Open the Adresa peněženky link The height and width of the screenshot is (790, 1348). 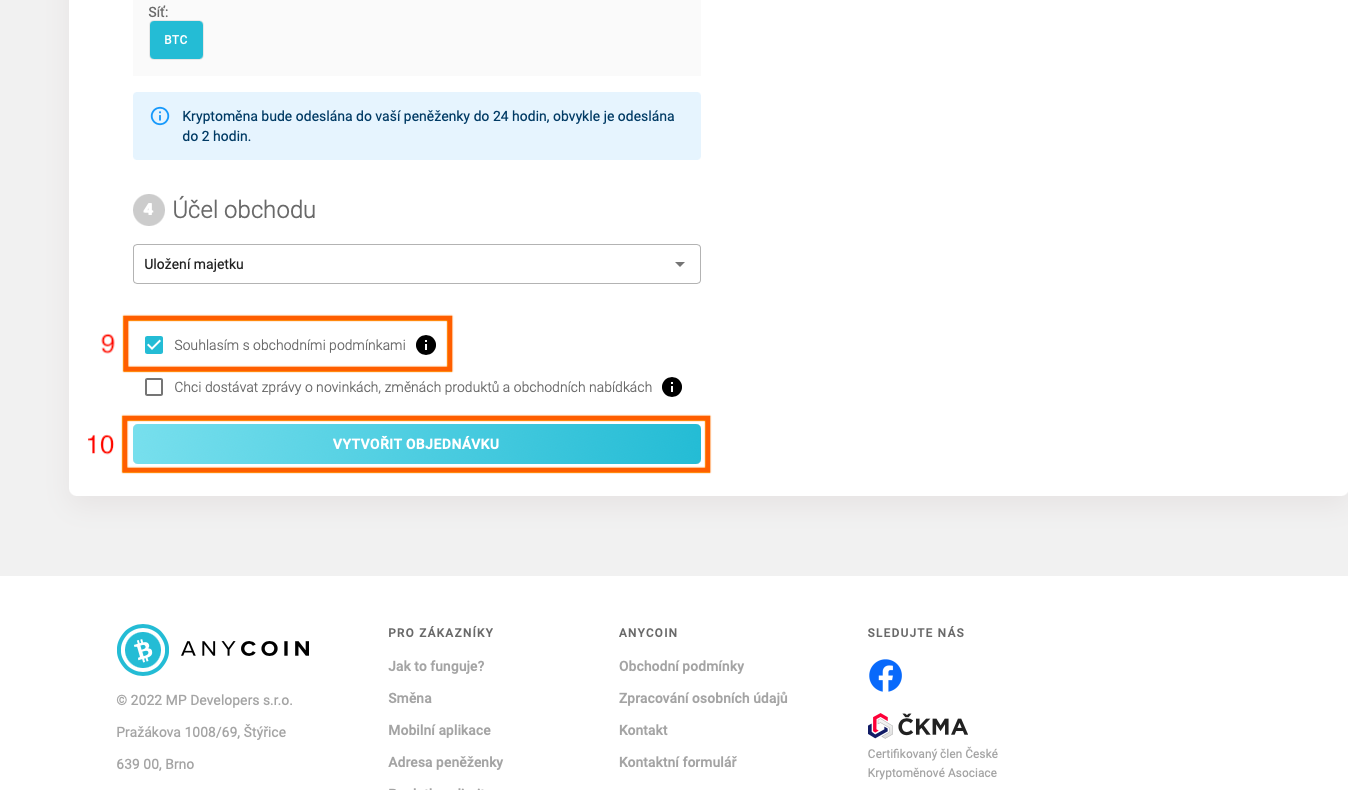(x=445, y=762)
